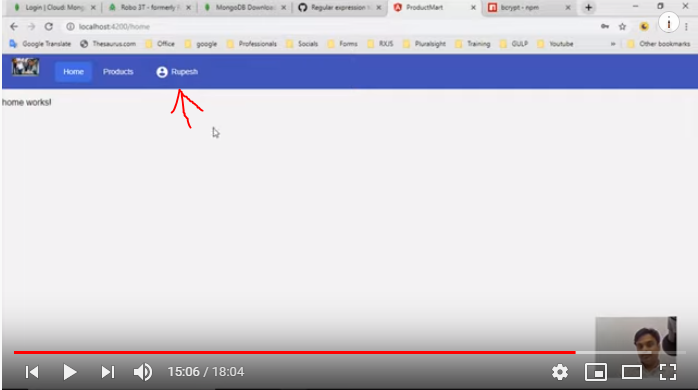Play the video
The height and width of the screenshot is (390, 698).
(69, 372)
